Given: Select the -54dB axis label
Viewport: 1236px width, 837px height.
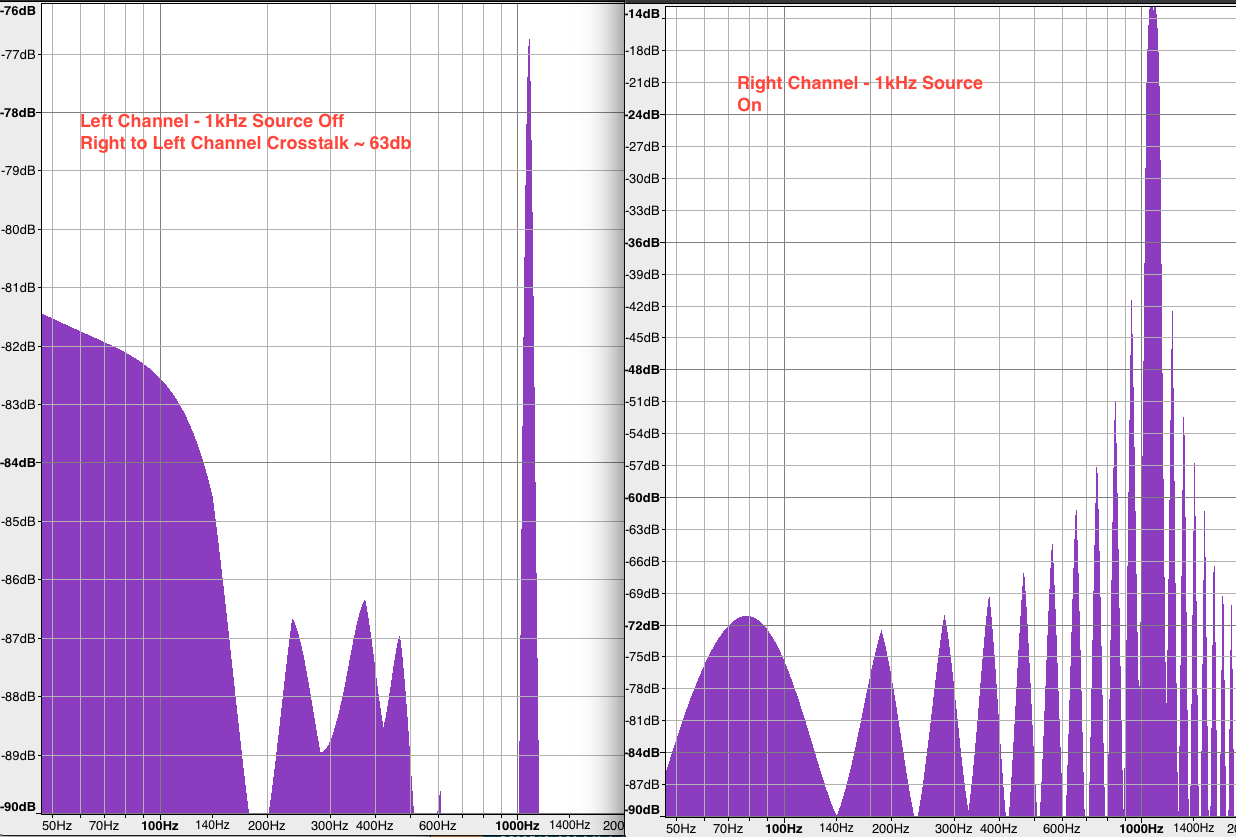Looking at the screenshot, I should 642,433.
